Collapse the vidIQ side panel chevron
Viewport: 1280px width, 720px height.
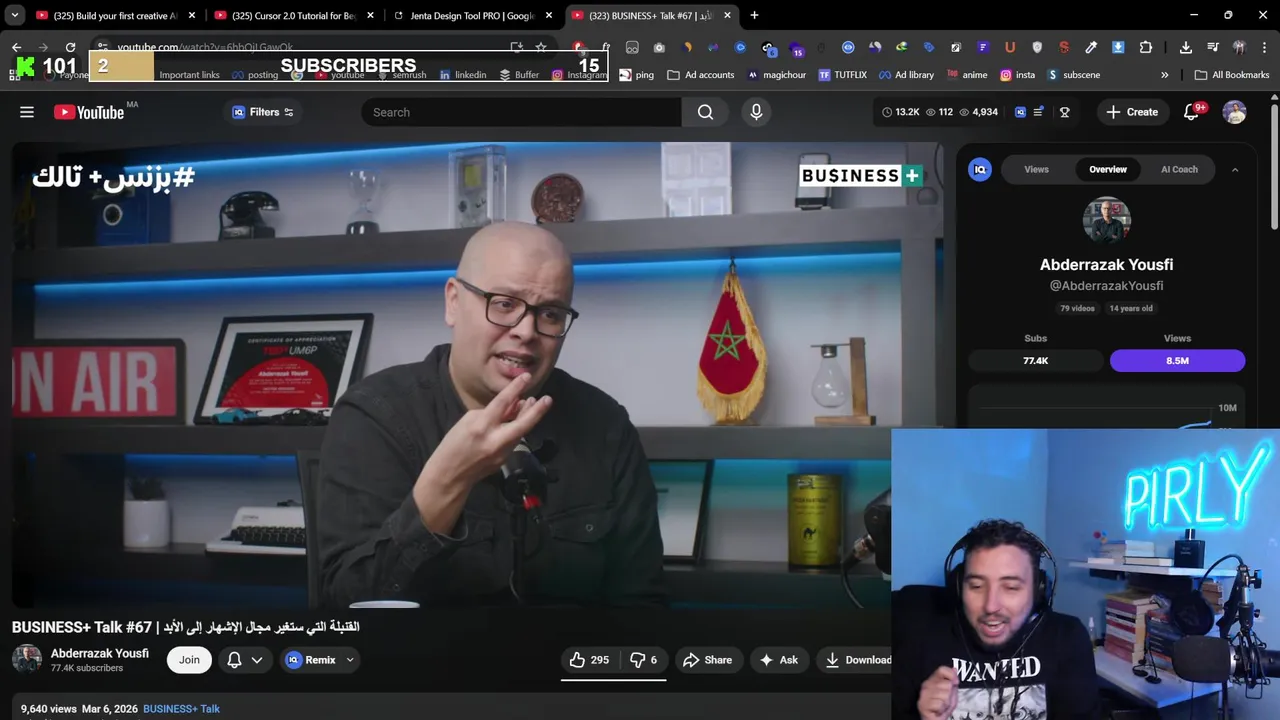coord(1235,170)
